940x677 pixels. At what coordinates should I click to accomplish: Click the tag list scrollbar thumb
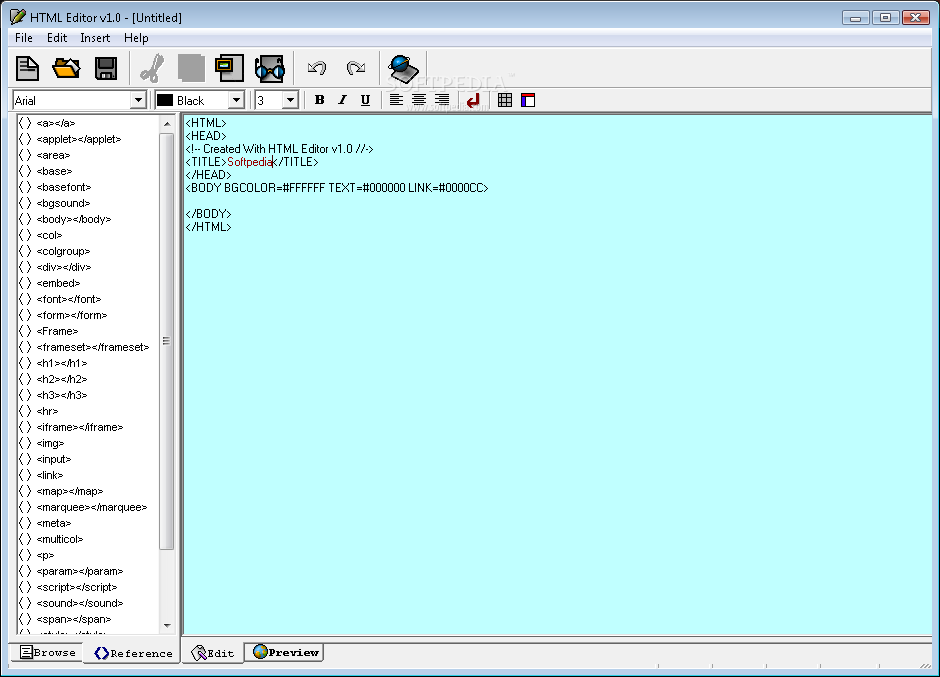pos(167,341)
